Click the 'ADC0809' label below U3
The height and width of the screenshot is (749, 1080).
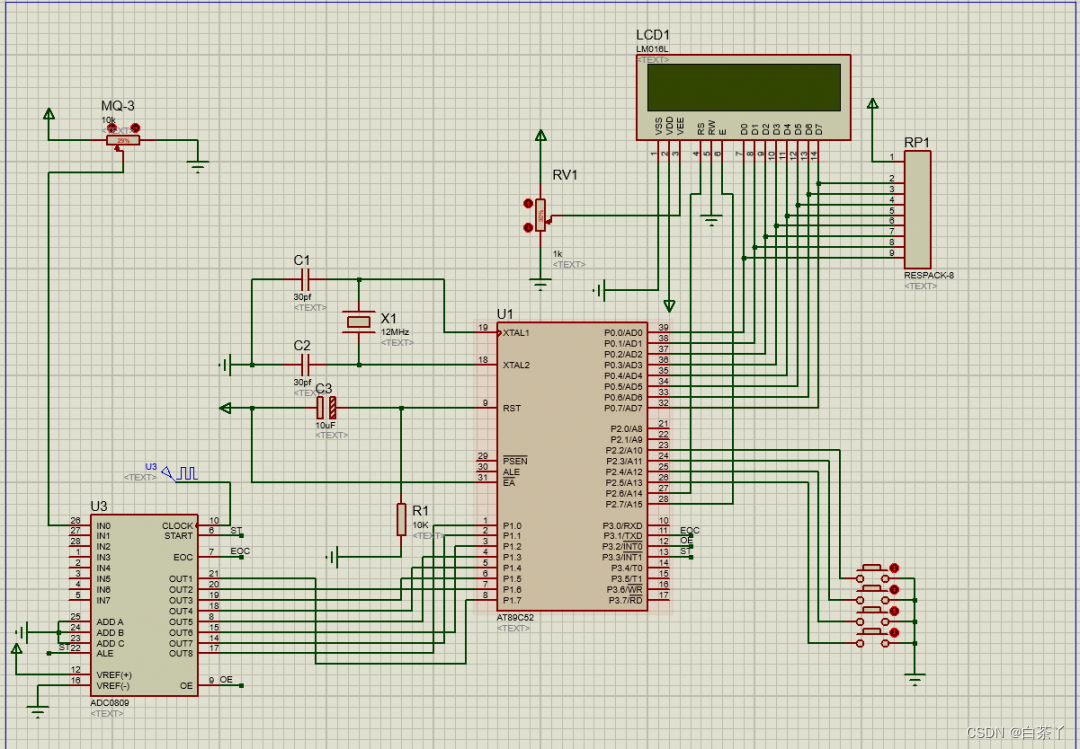coord(110,703)
